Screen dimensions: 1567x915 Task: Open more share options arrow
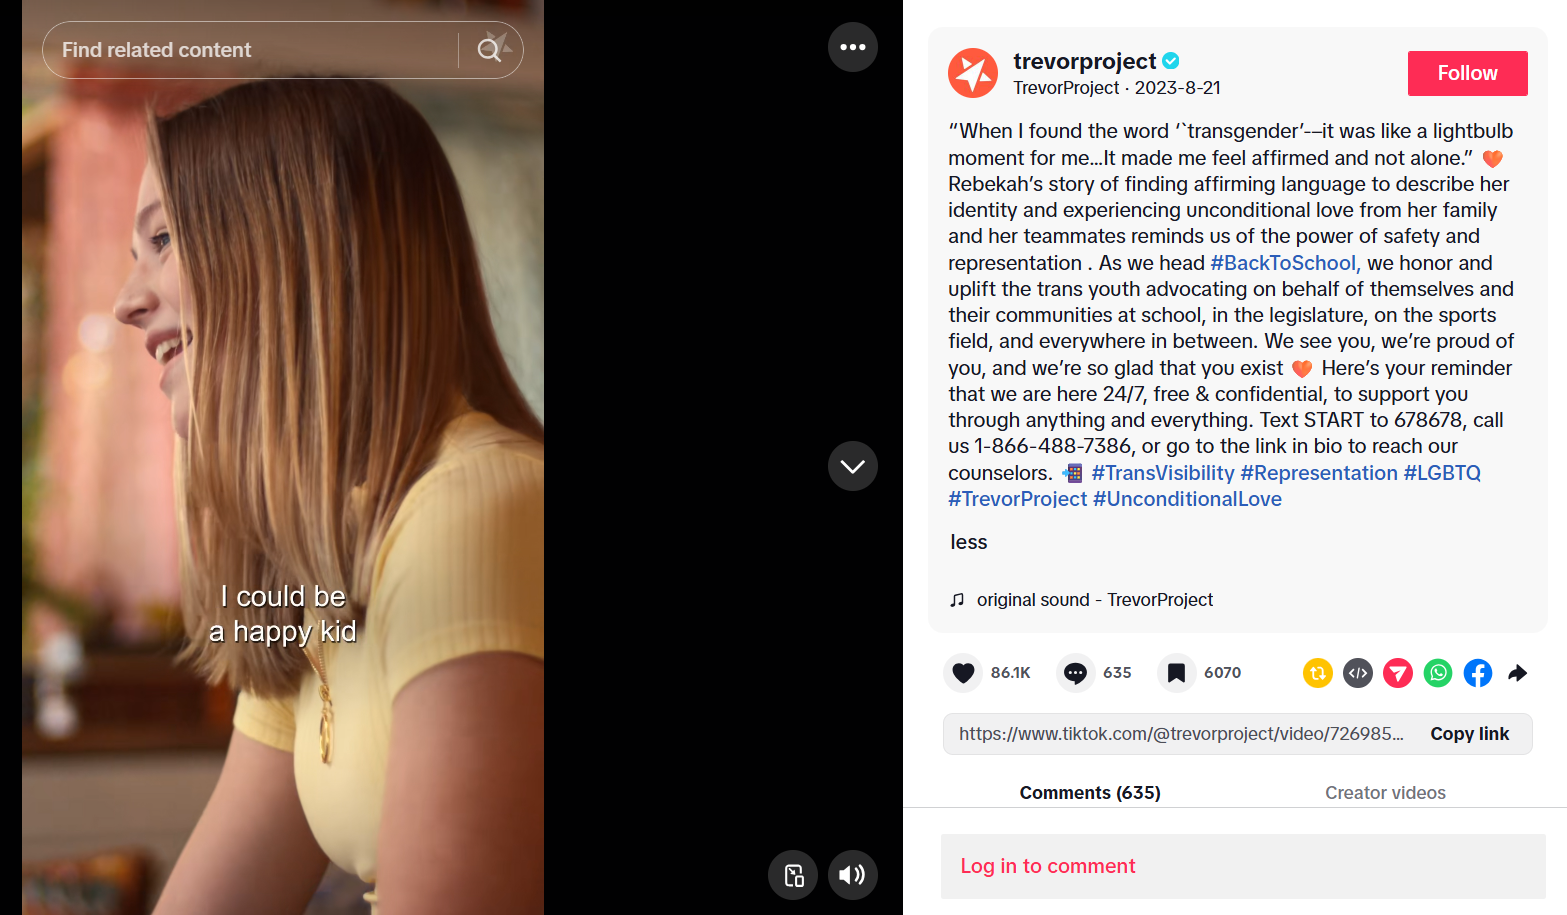(x=1518, y=673)
